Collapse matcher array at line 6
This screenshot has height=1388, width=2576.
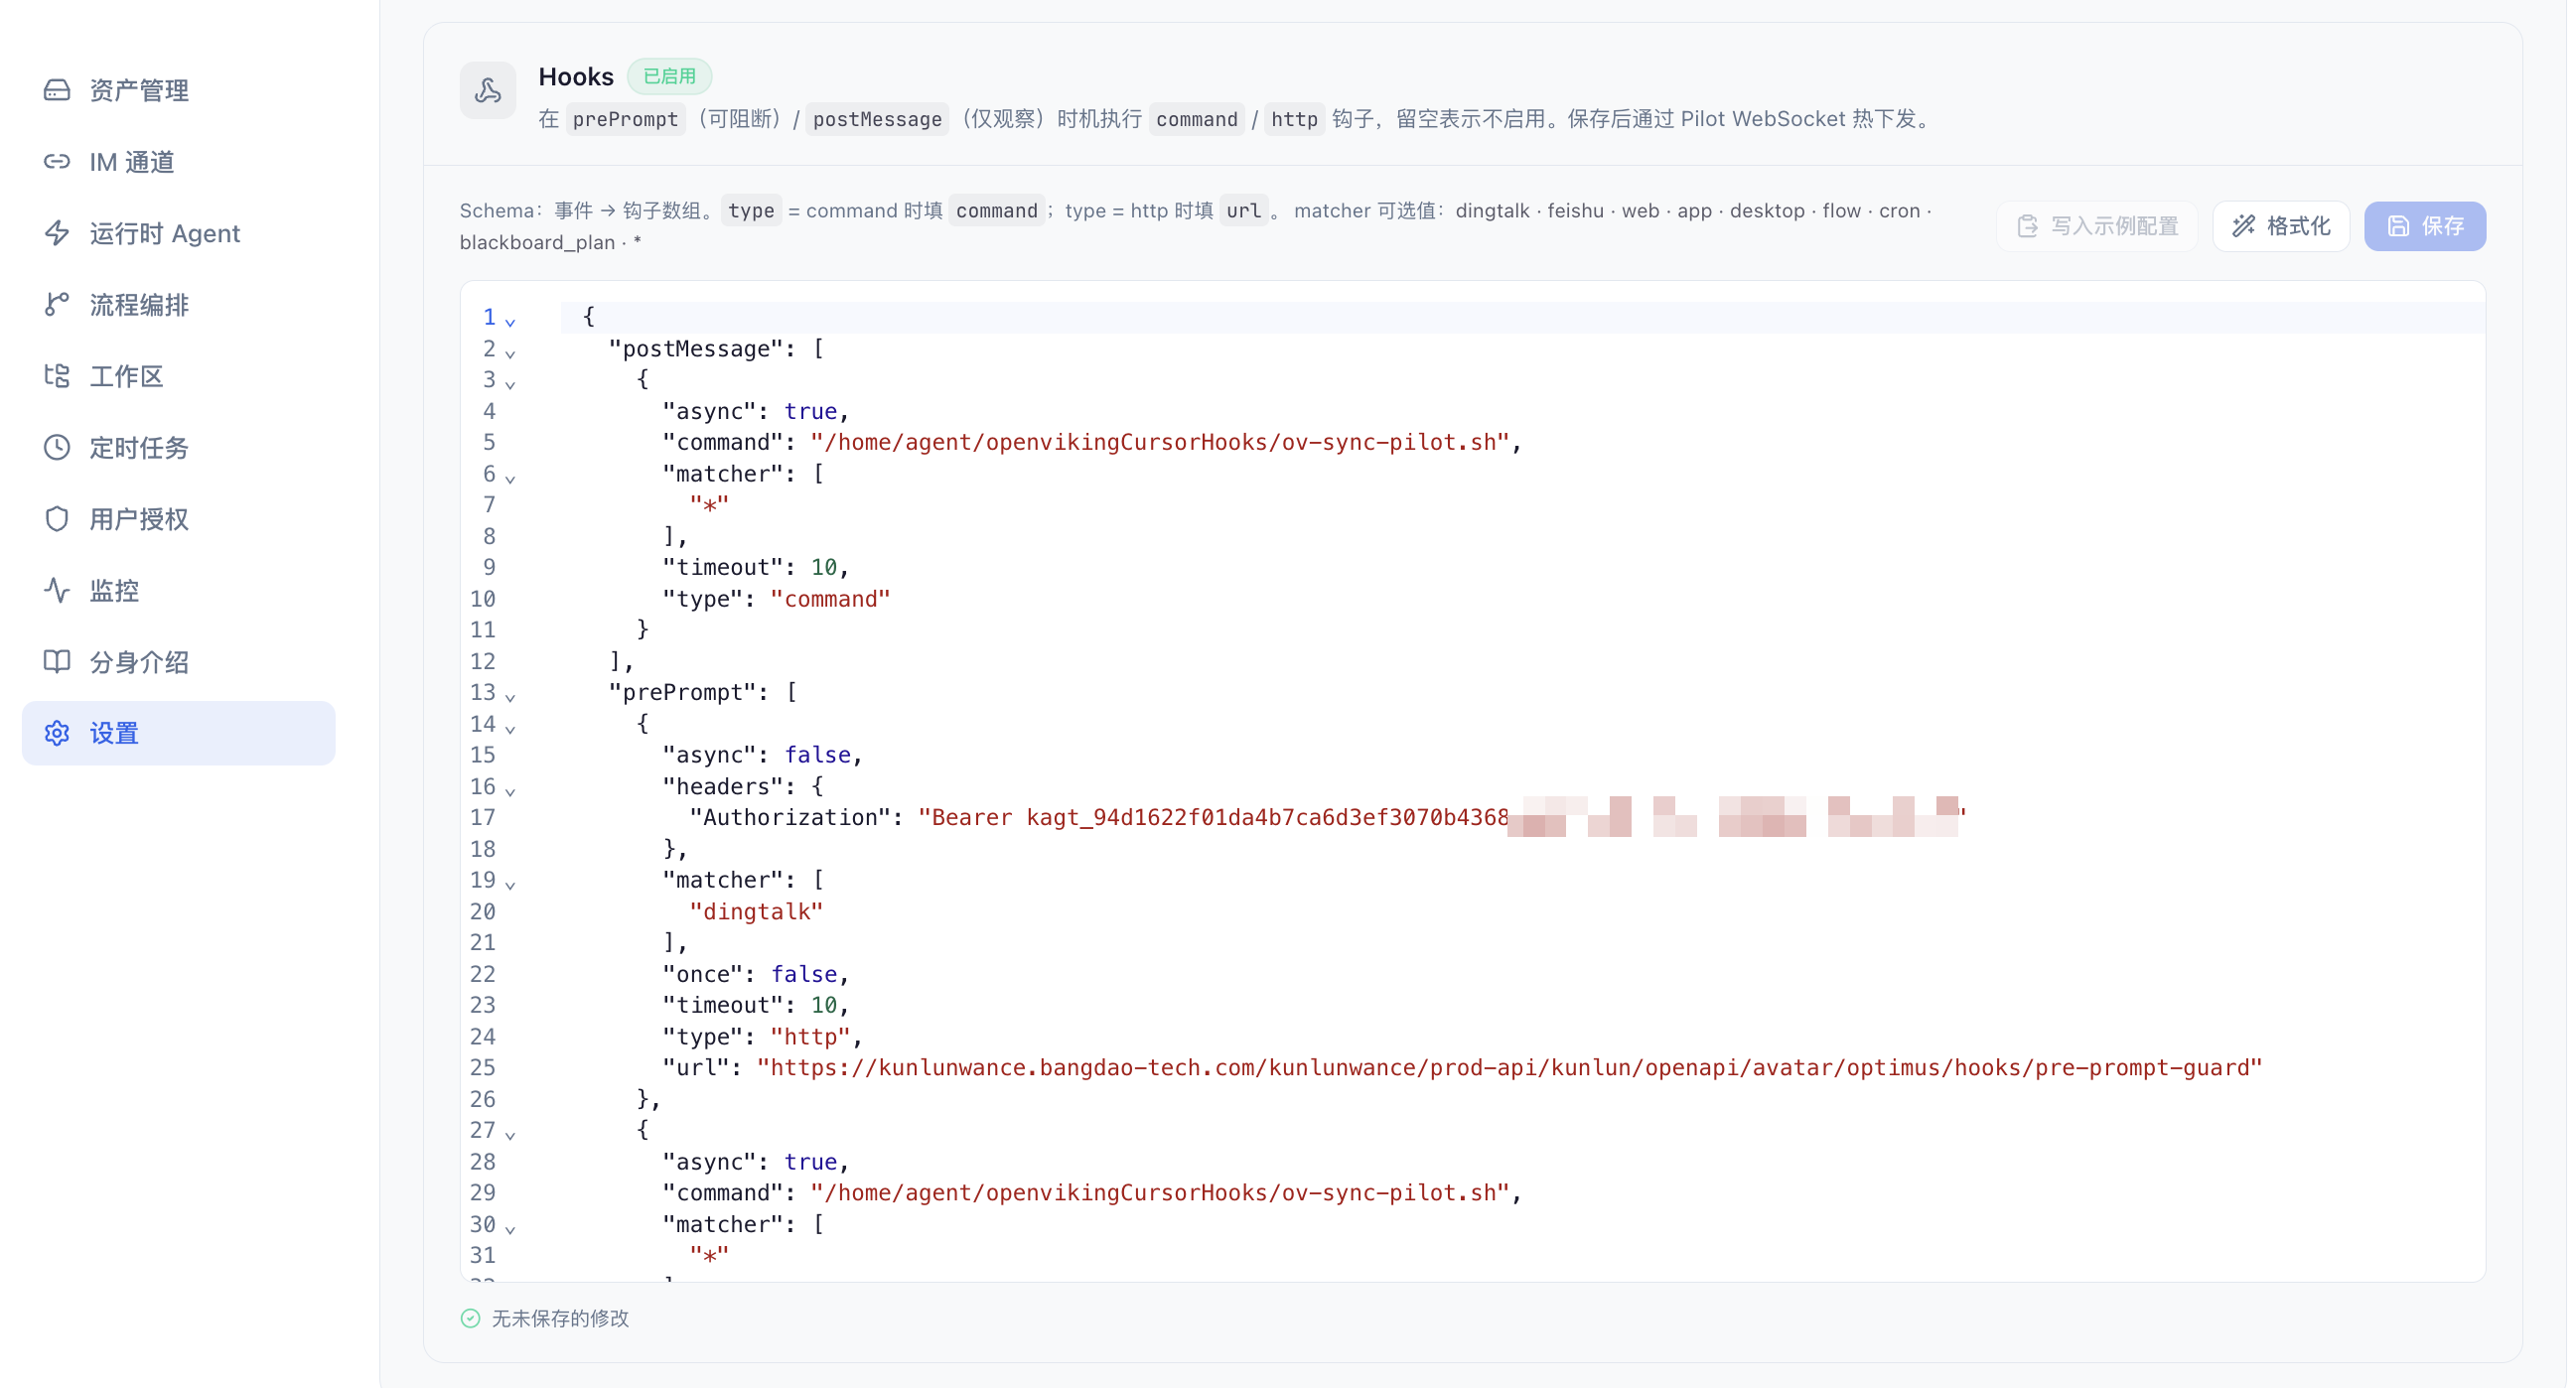point(510,477)
